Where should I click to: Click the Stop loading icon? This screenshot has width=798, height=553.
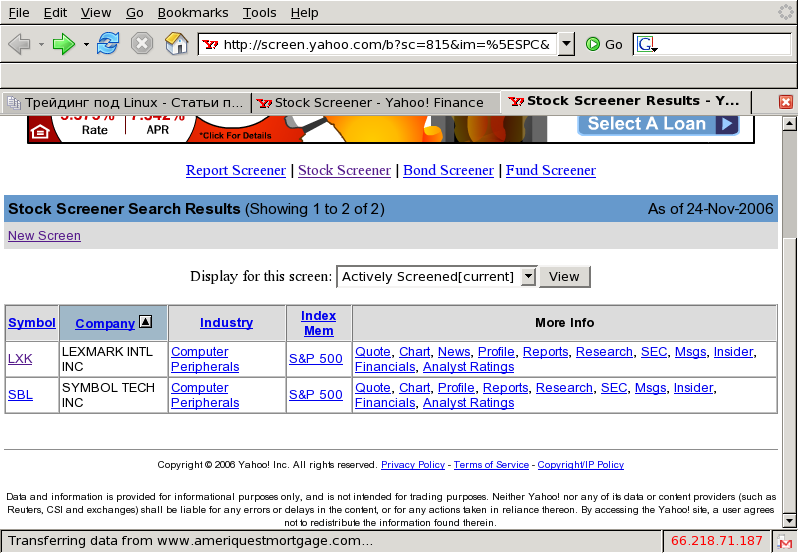point(142,44)
